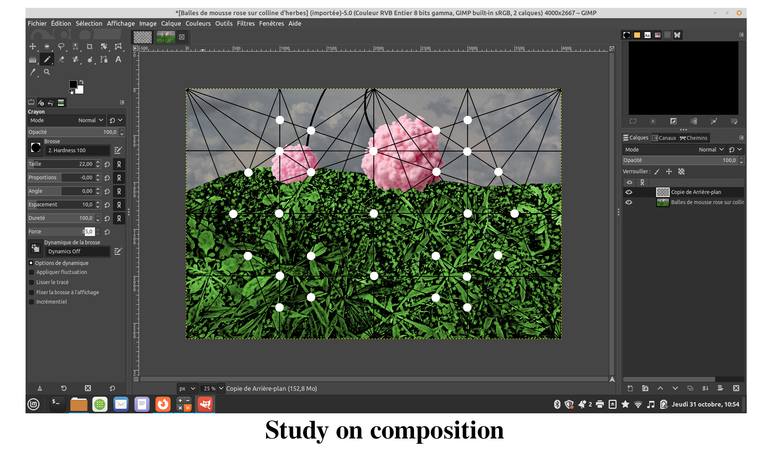Viewport: 770px width, 451px height.
Task: Select the Color Picker tool
Action: point(33,72)
